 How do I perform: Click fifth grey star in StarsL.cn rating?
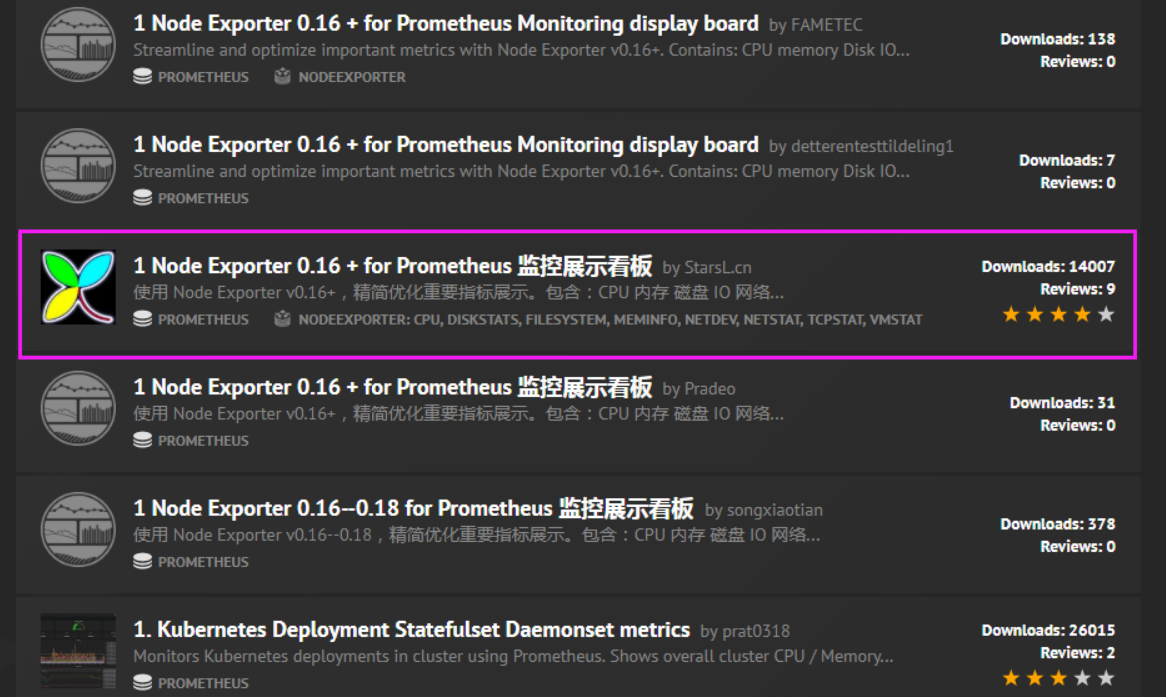[1107, 315]
